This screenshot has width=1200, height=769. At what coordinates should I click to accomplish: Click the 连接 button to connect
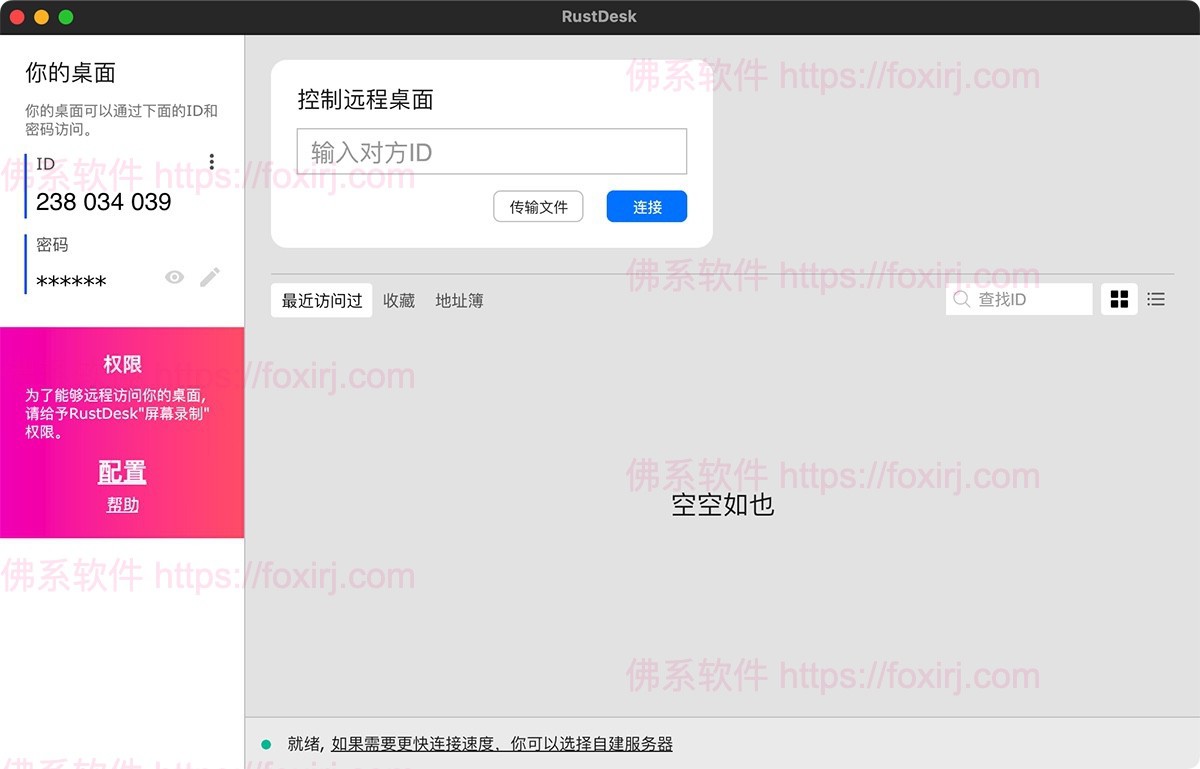(x=645, y=206)
